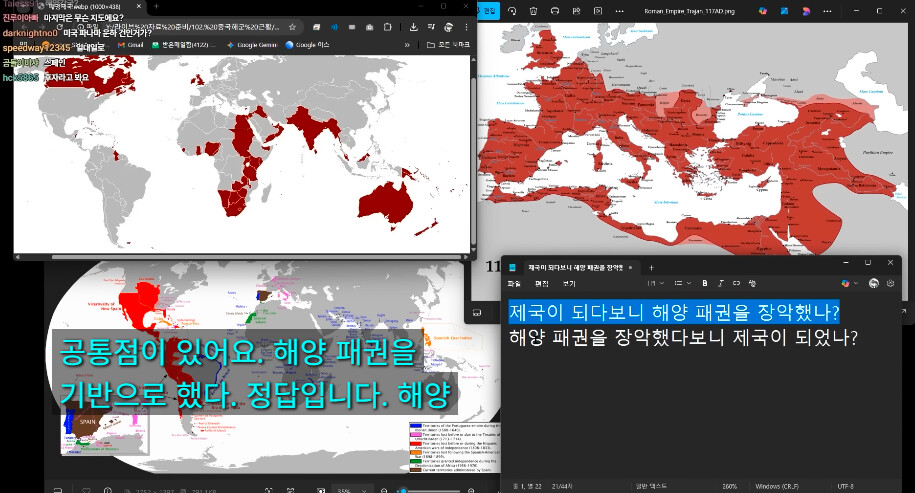Open the left more-options ellipsis in Photos toolbar
915x493 pixels.
point(620,11)
